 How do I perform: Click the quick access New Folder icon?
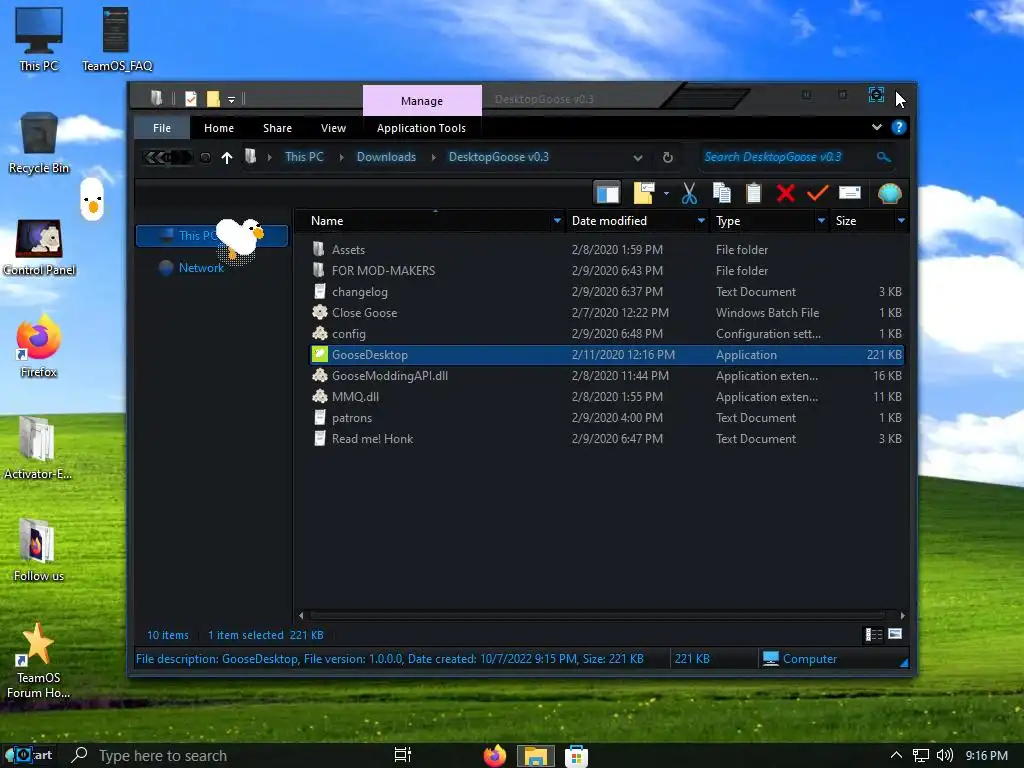click(213, 99)
